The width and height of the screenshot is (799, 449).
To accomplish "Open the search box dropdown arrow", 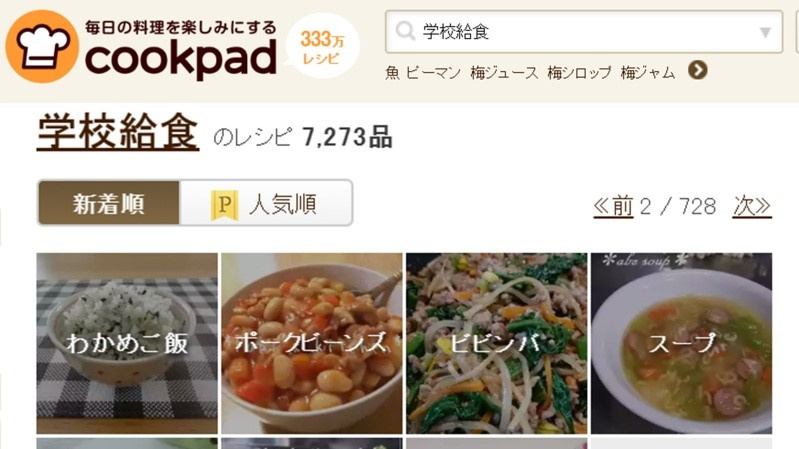I will click(765, 32).
